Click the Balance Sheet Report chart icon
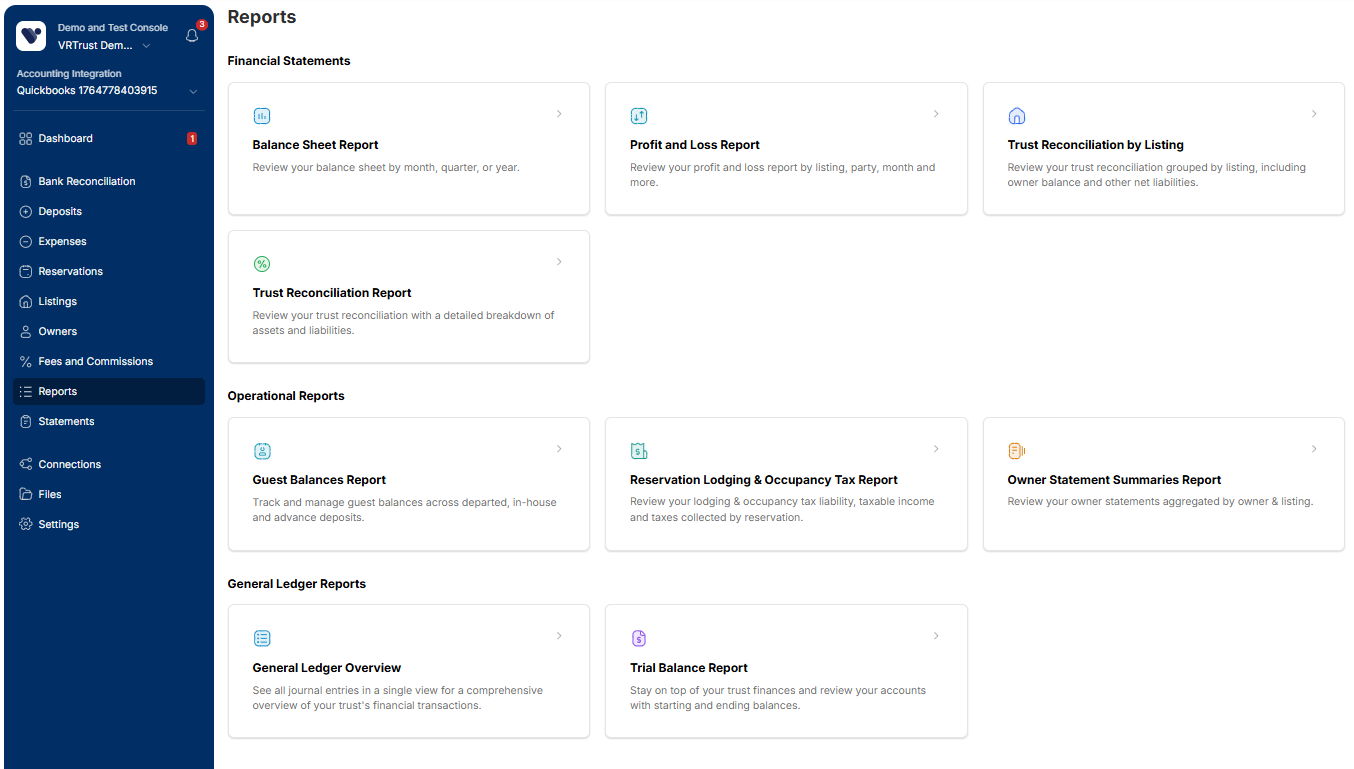 pyautogui.click(x=262, y=116)
